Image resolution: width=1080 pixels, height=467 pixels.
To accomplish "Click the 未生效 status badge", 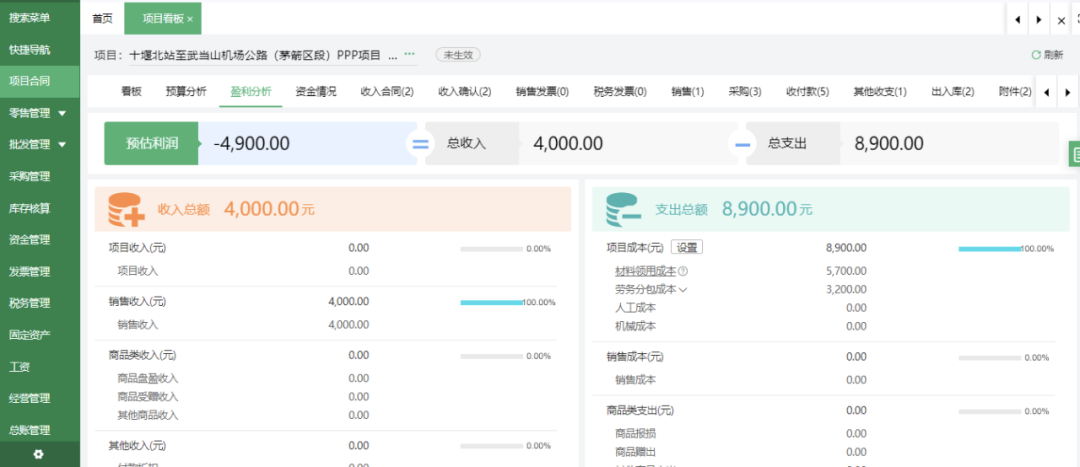I will coord(458,55).
